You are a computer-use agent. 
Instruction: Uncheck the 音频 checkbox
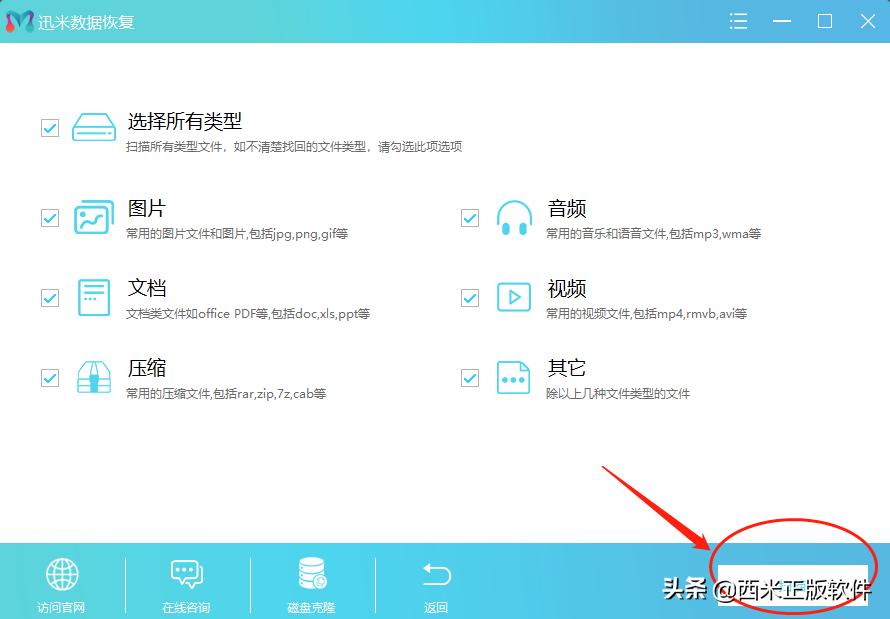click(469, 217)
